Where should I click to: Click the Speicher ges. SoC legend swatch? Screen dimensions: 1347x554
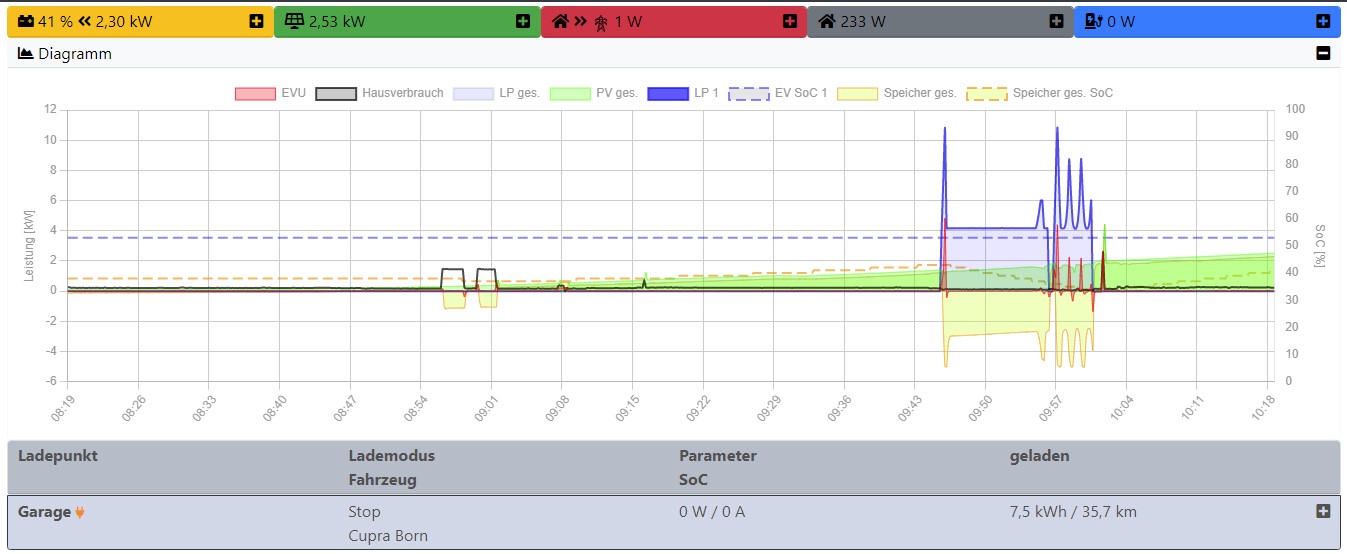[x=987, y=93]
